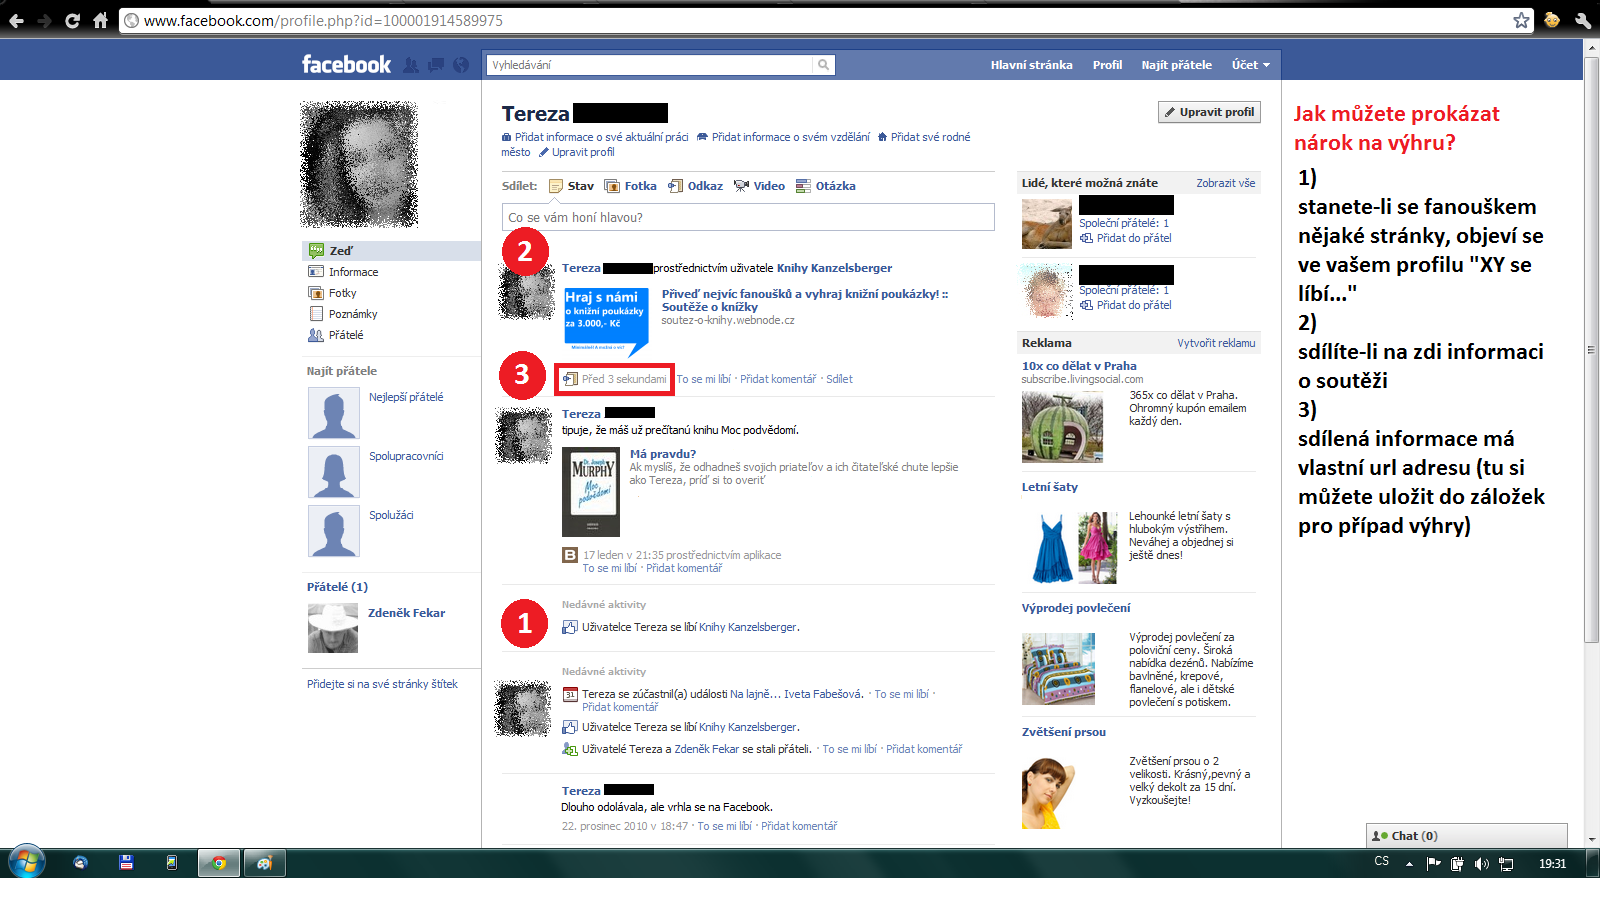Click Přidat informace o své aktuální práci

tap(601, 137)
